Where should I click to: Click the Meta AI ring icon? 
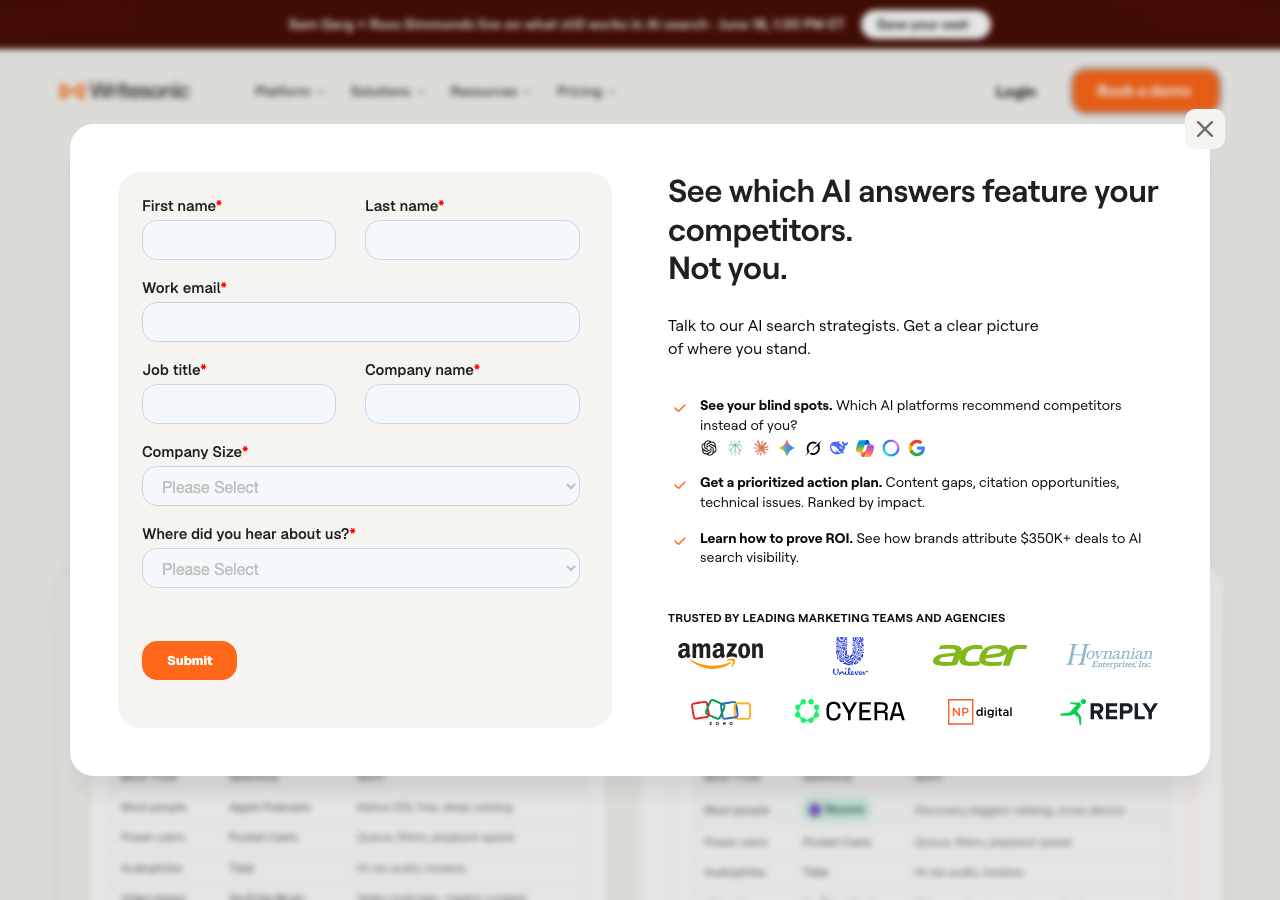click(x=891, y=448)
